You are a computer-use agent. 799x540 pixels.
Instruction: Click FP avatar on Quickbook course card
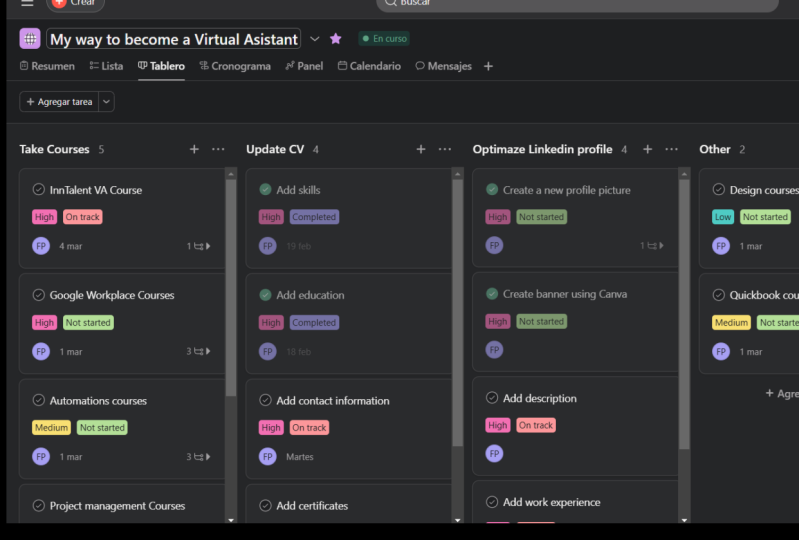(721, 352)
